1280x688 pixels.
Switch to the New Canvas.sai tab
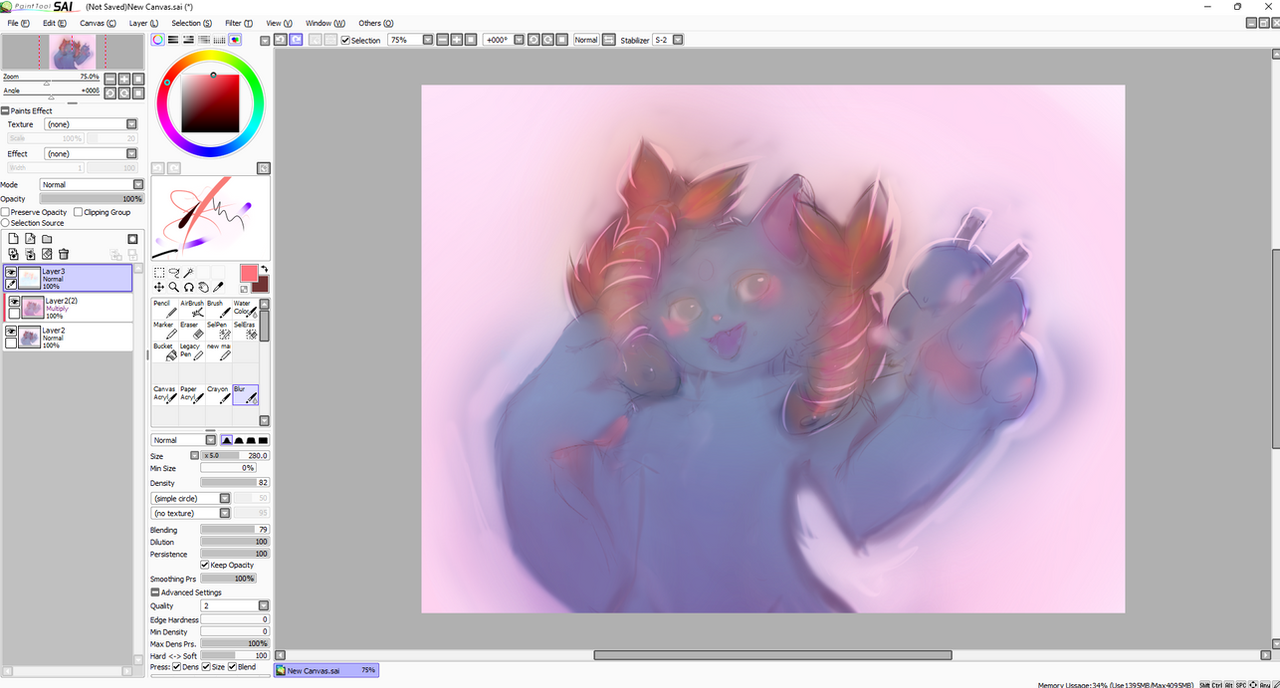click(x=326, y=671)
